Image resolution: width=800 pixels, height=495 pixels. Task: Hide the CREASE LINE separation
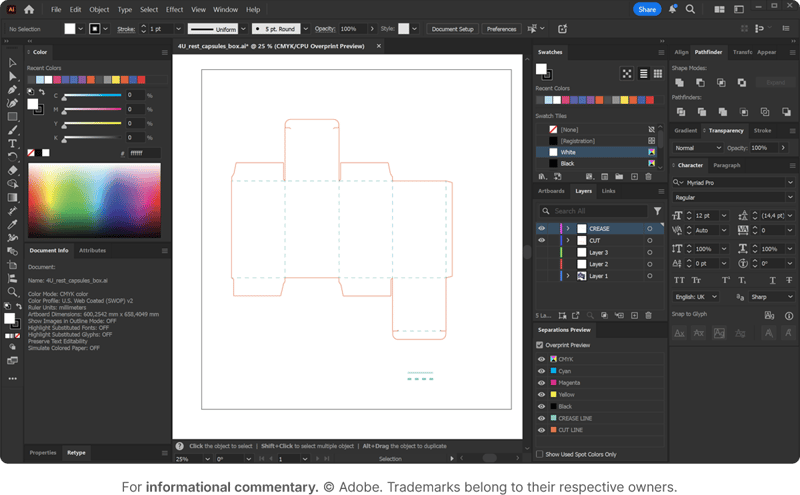click(541, 418)
